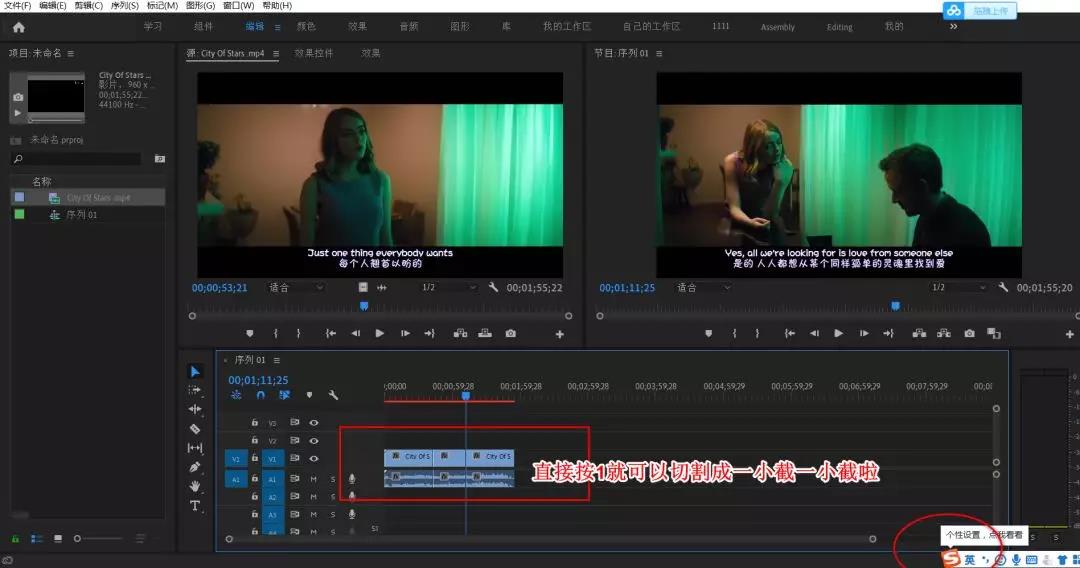Click new bin icon beside project search
Image resolution: width=1080 pixels, height=568 pixels.
coord(159,159)
